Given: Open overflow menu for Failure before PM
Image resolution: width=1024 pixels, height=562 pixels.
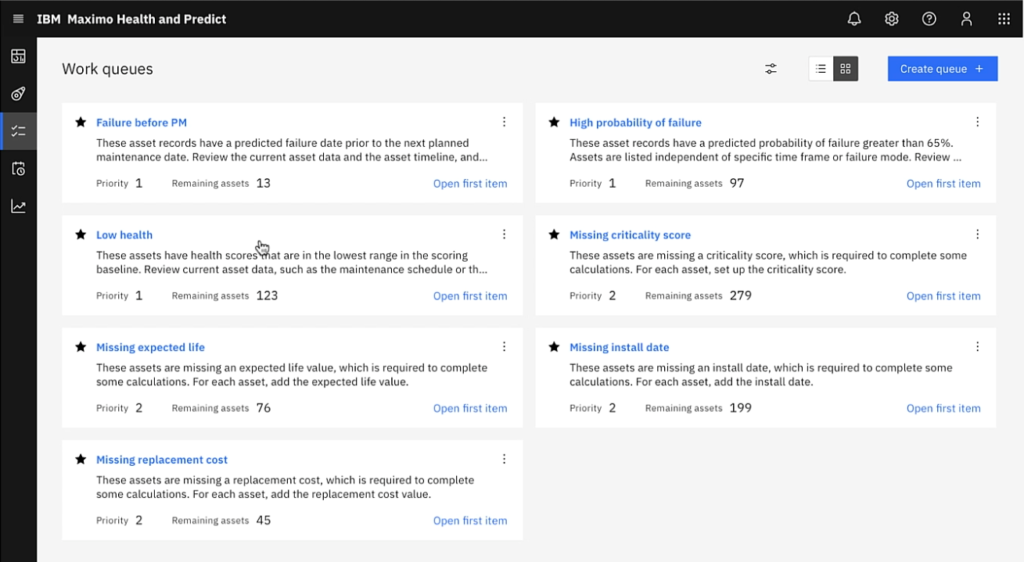Looking at the screenshot, I should coord(504,122).
